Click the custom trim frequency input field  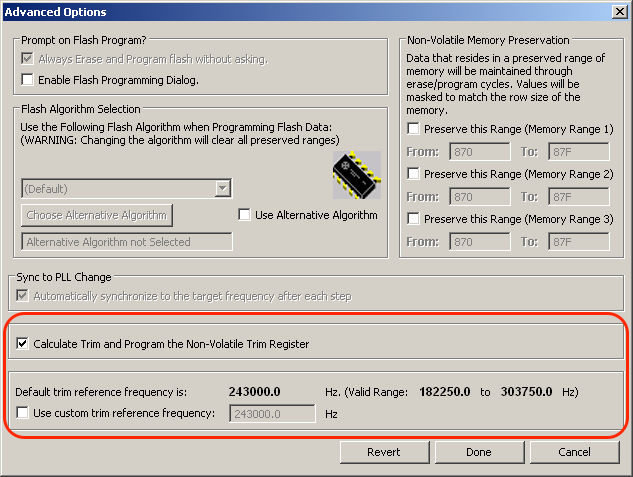click(272, 414)
